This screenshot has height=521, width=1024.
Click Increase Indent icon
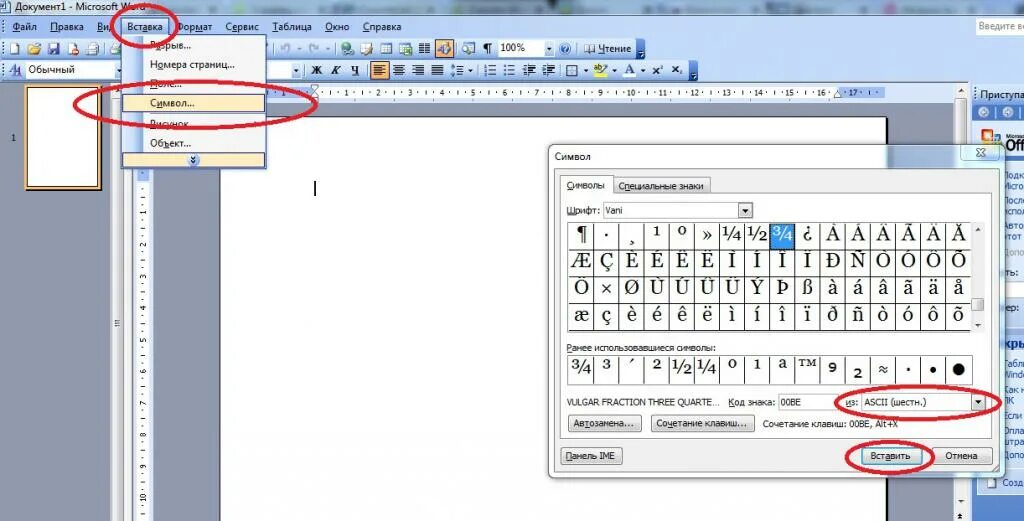tap(549, 70)
